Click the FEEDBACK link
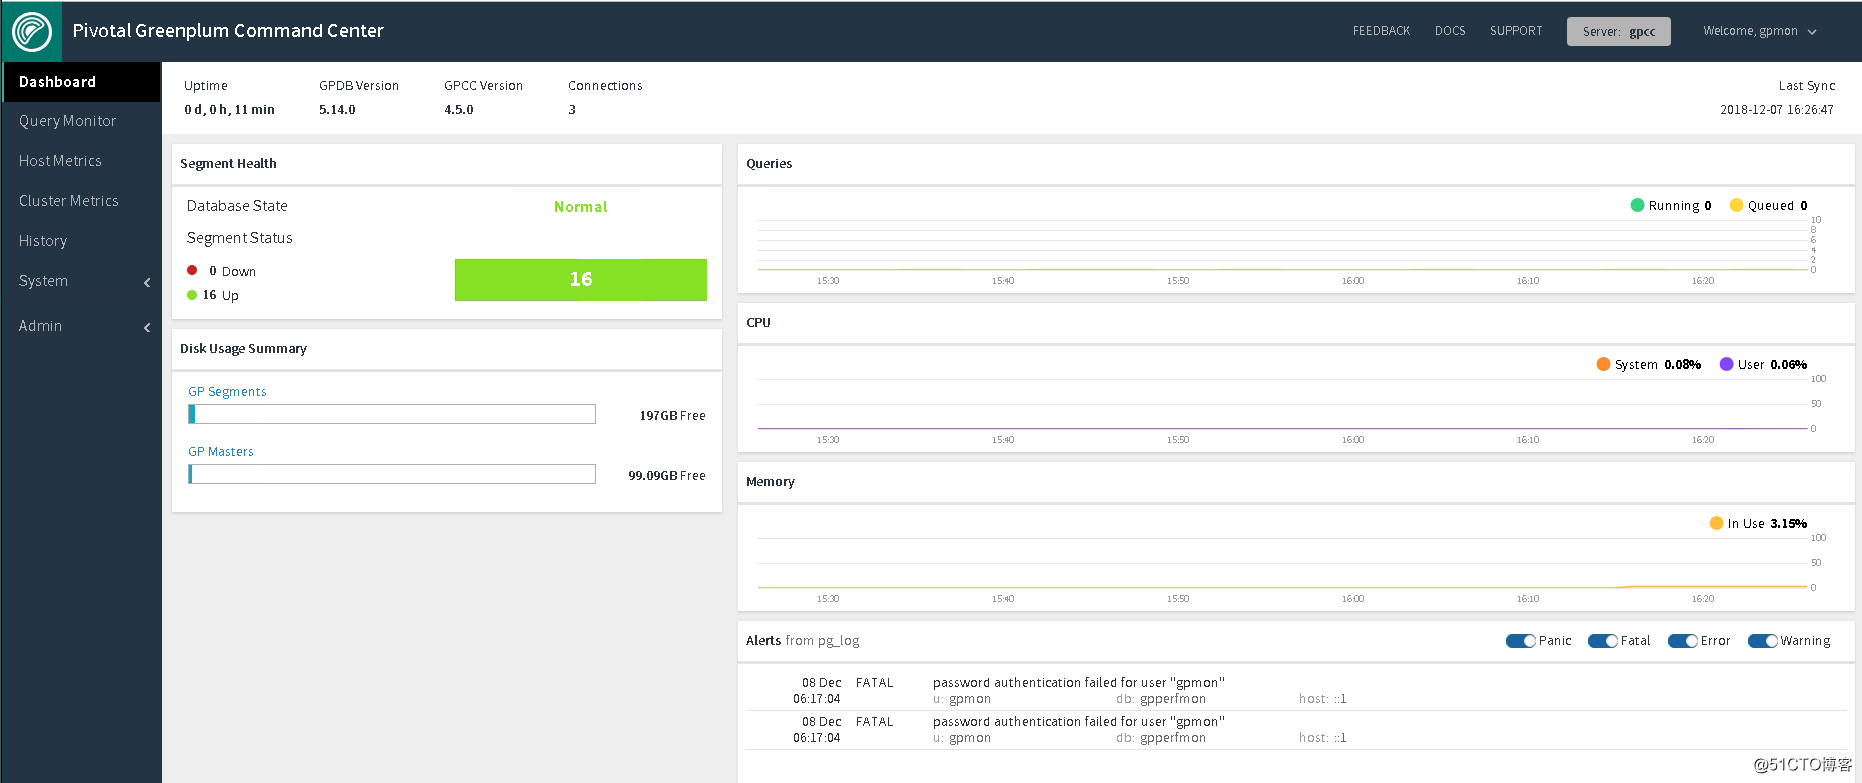The height and width of the screenshot is (783, 1862). click(1381, 31)
